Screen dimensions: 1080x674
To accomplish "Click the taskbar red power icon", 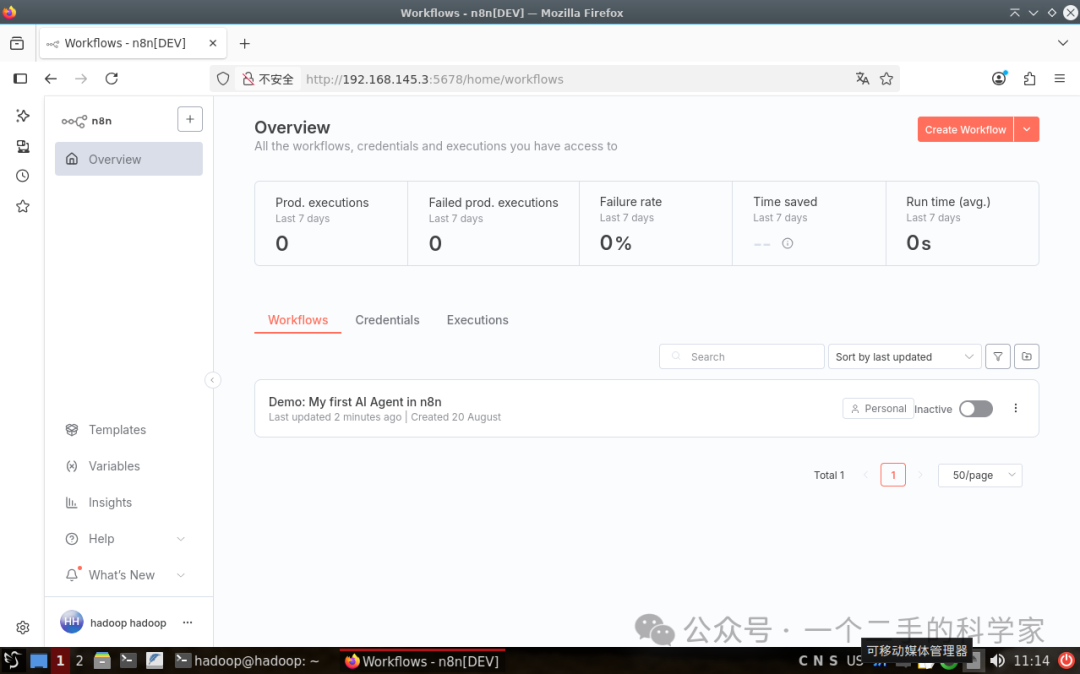I will tap(1066, 661).
